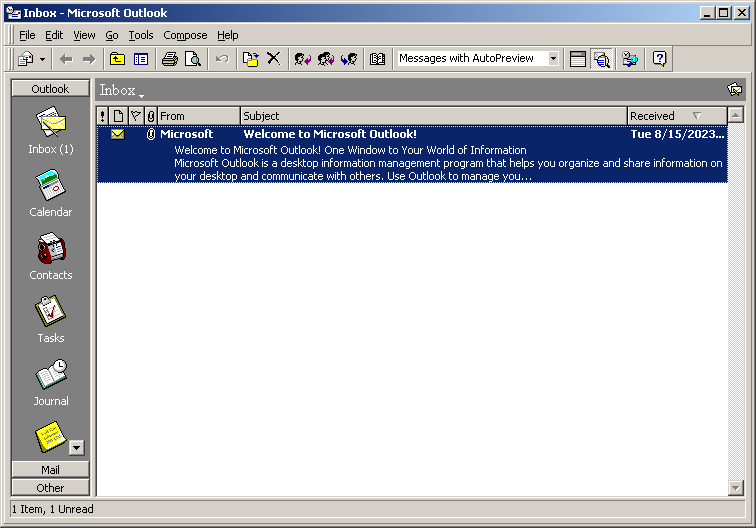The width and height of the screenshot is (756, 528).
Task: Open the Address Book from the toolbar
Action: 377,59
